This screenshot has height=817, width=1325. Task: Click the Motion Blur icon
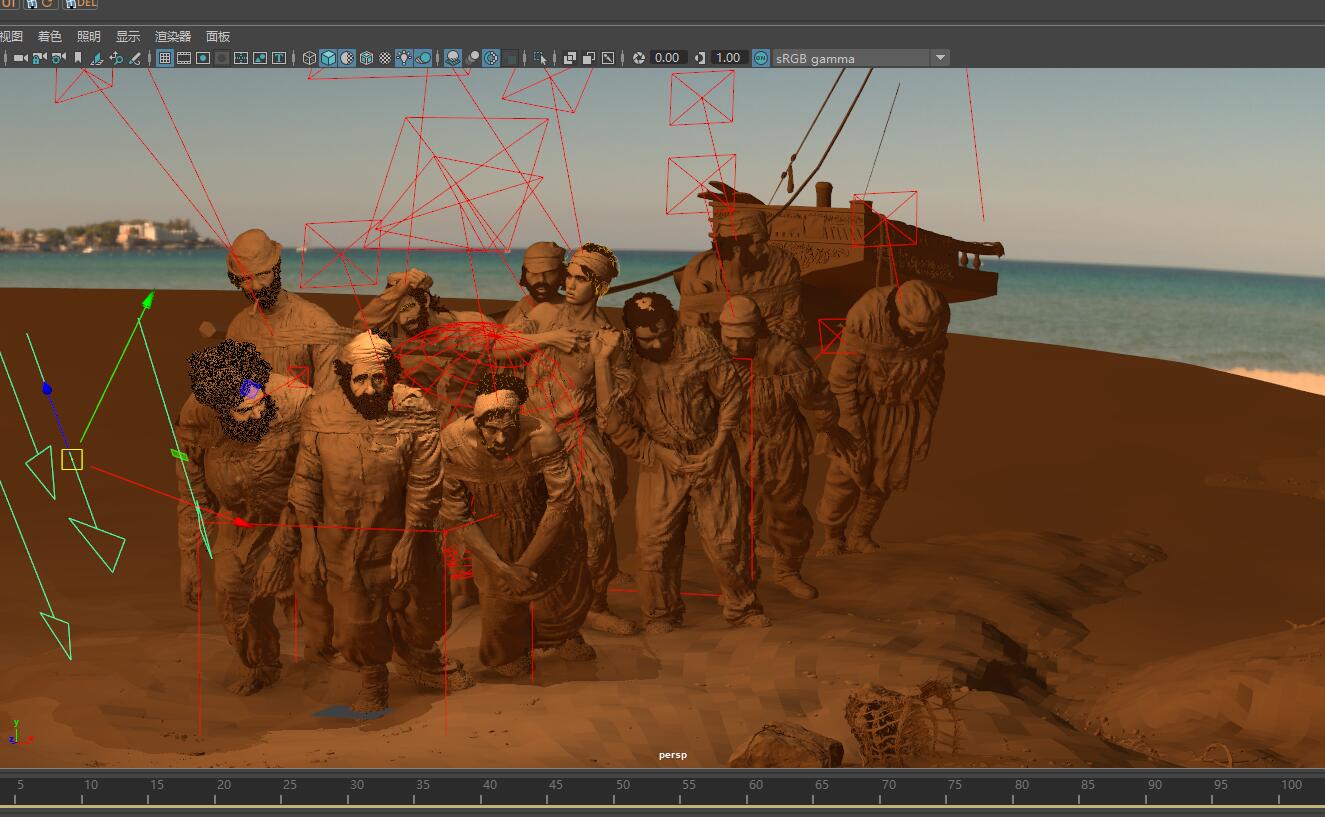(472, 58)
